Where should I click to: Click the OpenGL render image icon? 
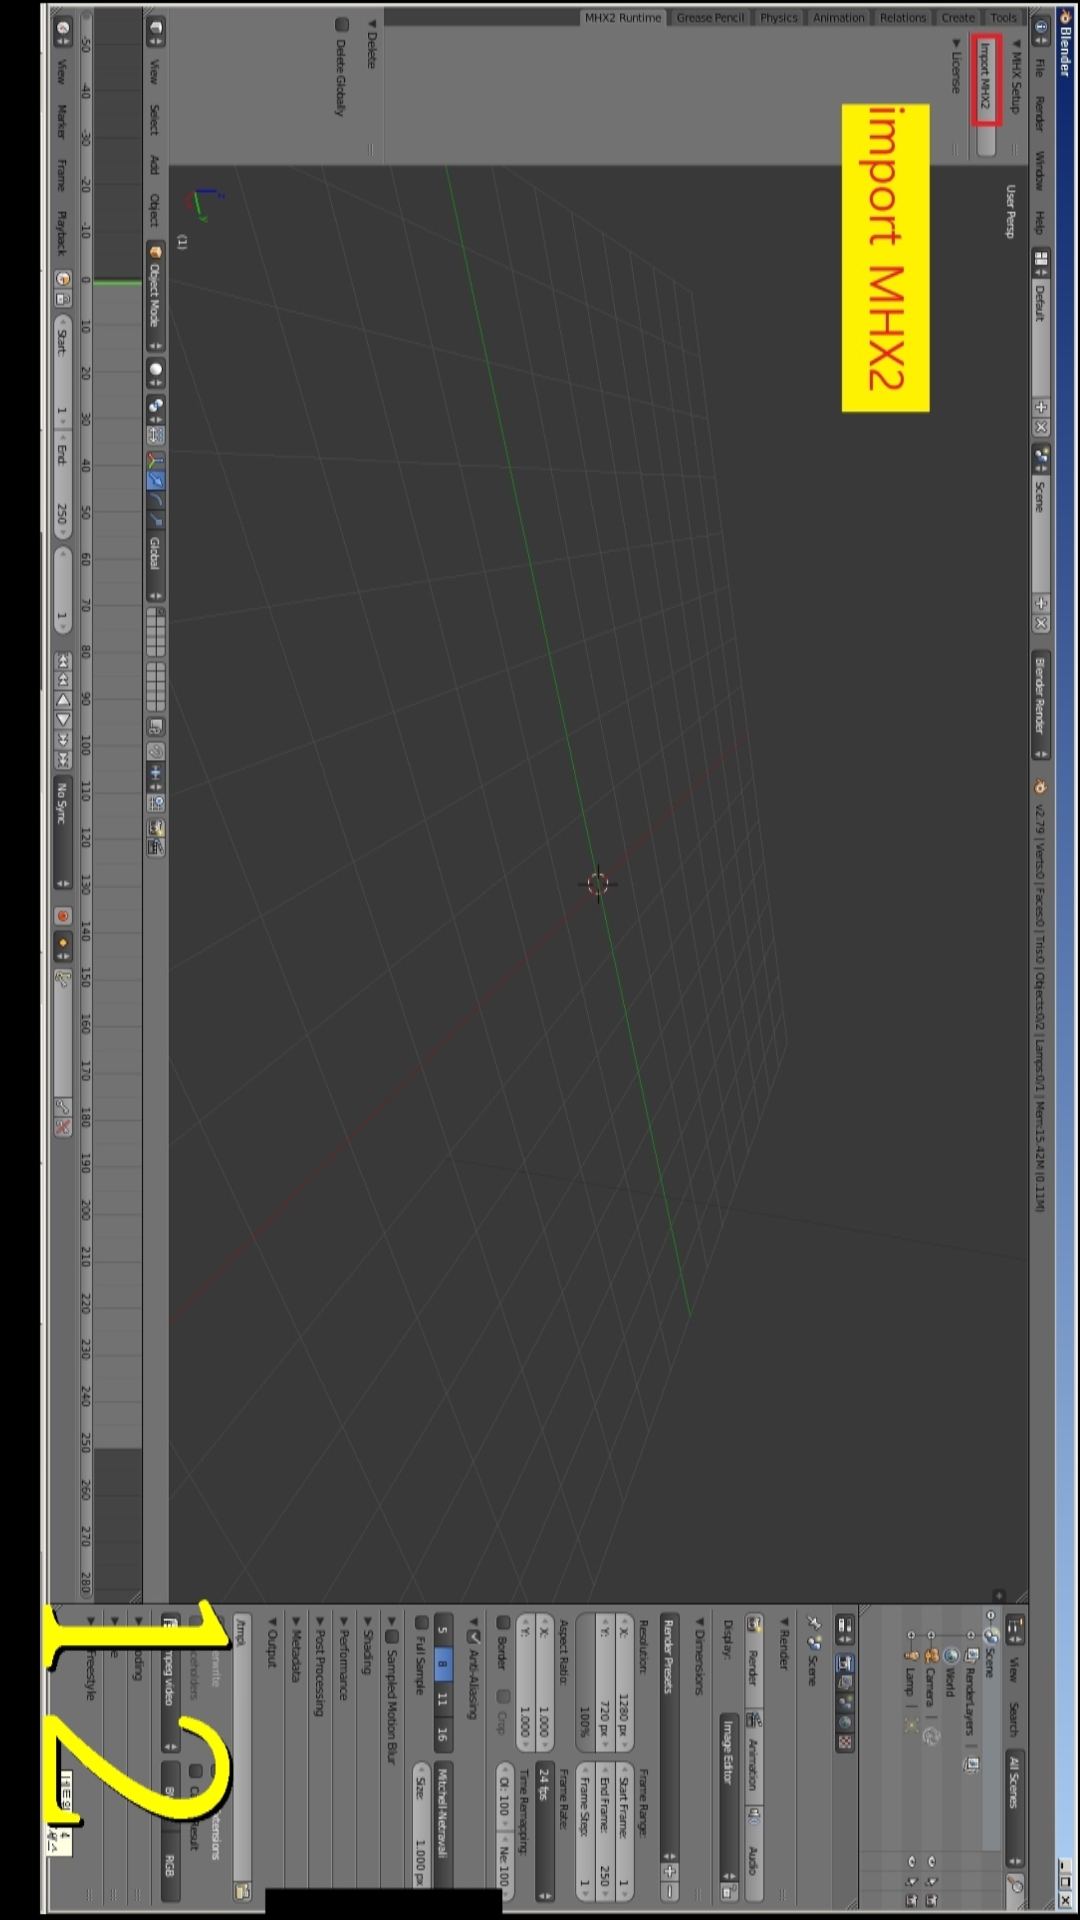(155, 828)
